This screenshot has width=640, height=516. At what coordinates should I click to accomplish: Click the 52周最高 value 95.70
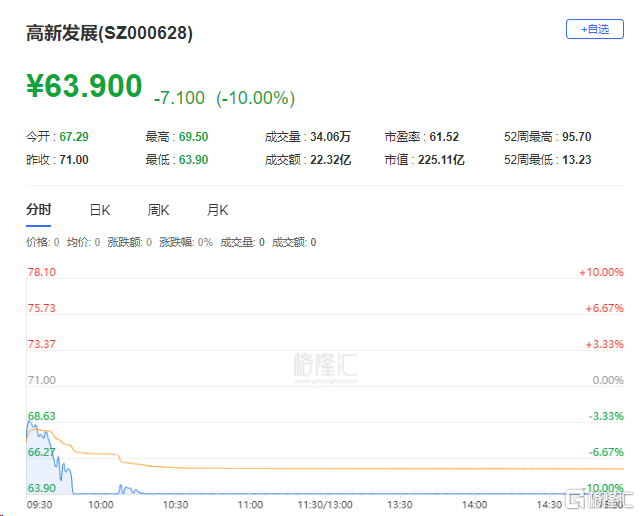click(x=577, y=136)
